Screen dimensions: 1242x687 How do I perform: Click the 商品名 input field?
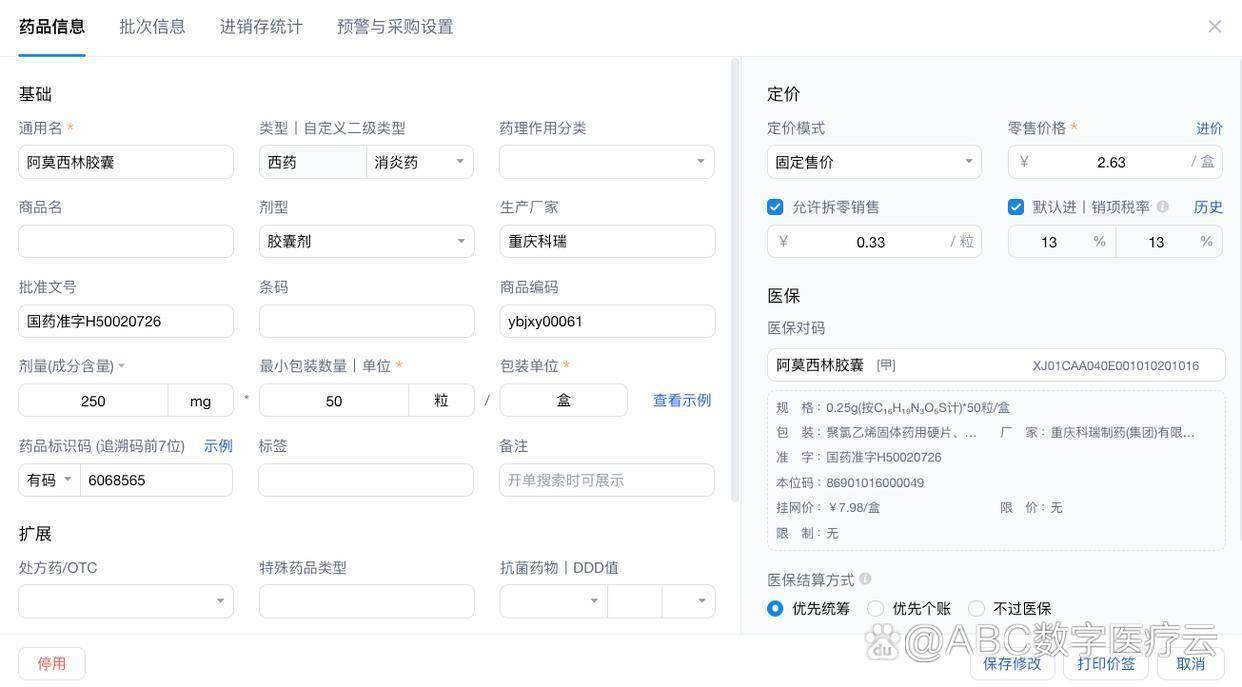tap(126, 241)
